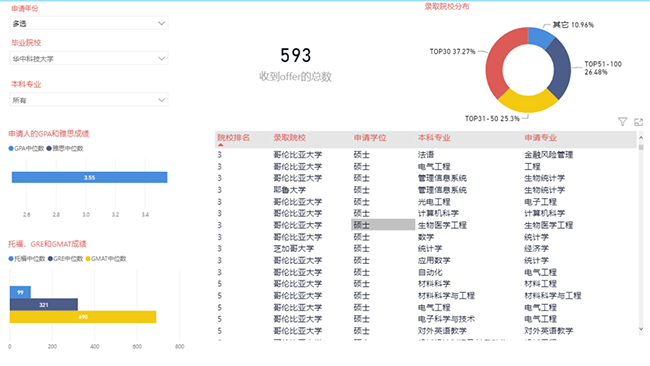650x366 pixels.
Task: Sort table by 申请专业 column header
Action: (541, 138)
